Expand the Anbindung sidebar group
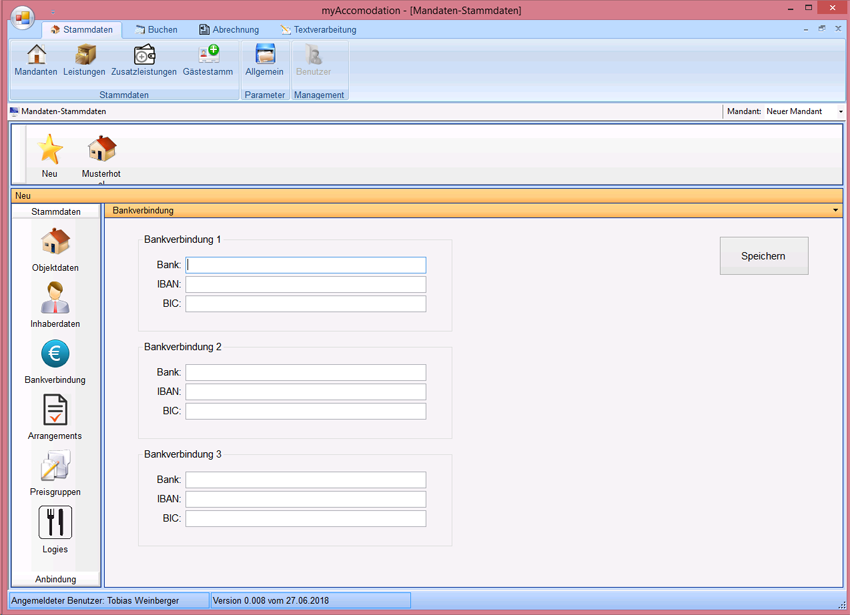The image size is (850, 615). pos(56,579)
